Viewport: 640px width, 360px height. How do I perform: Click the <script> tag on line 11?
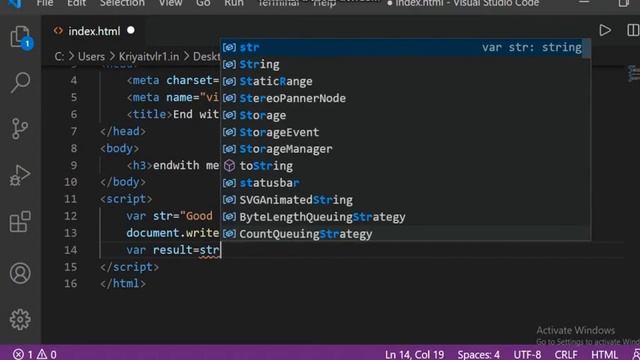(x=126, y=199)
